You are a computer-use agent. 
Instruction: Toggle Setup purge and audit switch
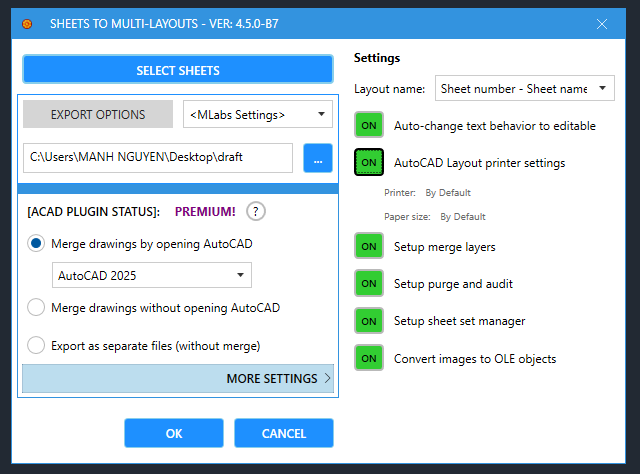pyautogui.click(x=369, y=283)
